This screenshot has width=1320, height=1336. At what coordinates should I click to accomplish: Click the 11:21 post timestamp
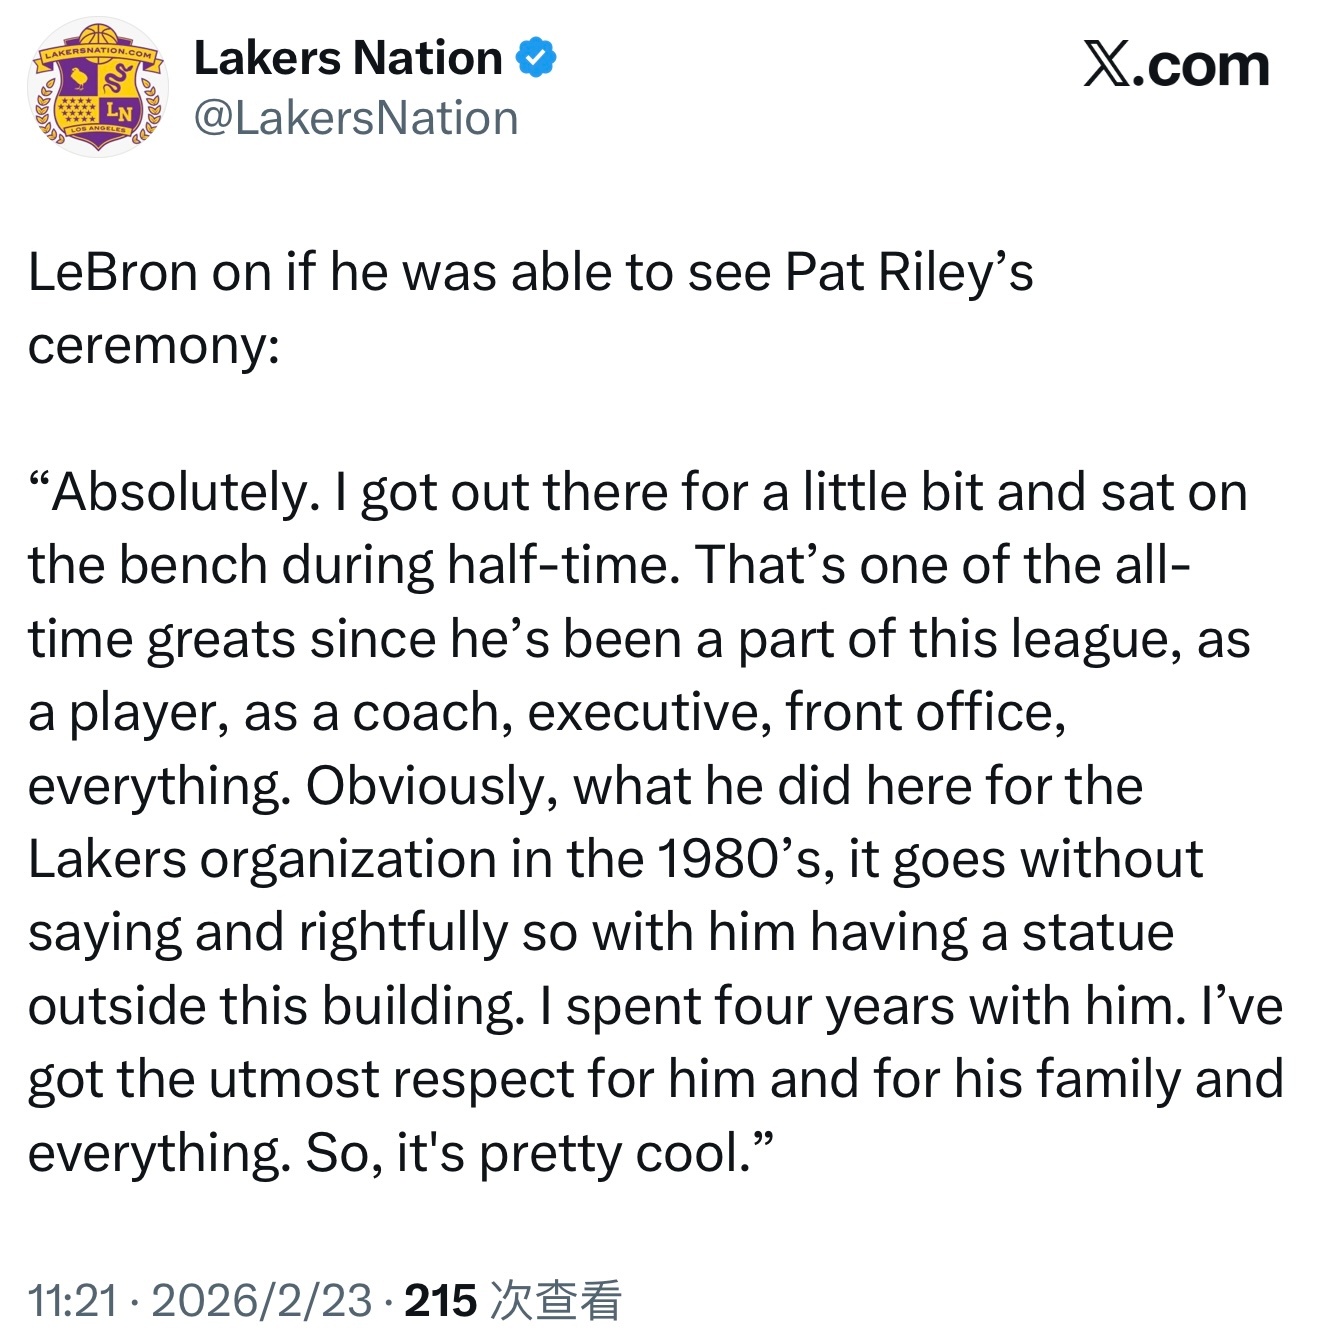click(72, 1300)
